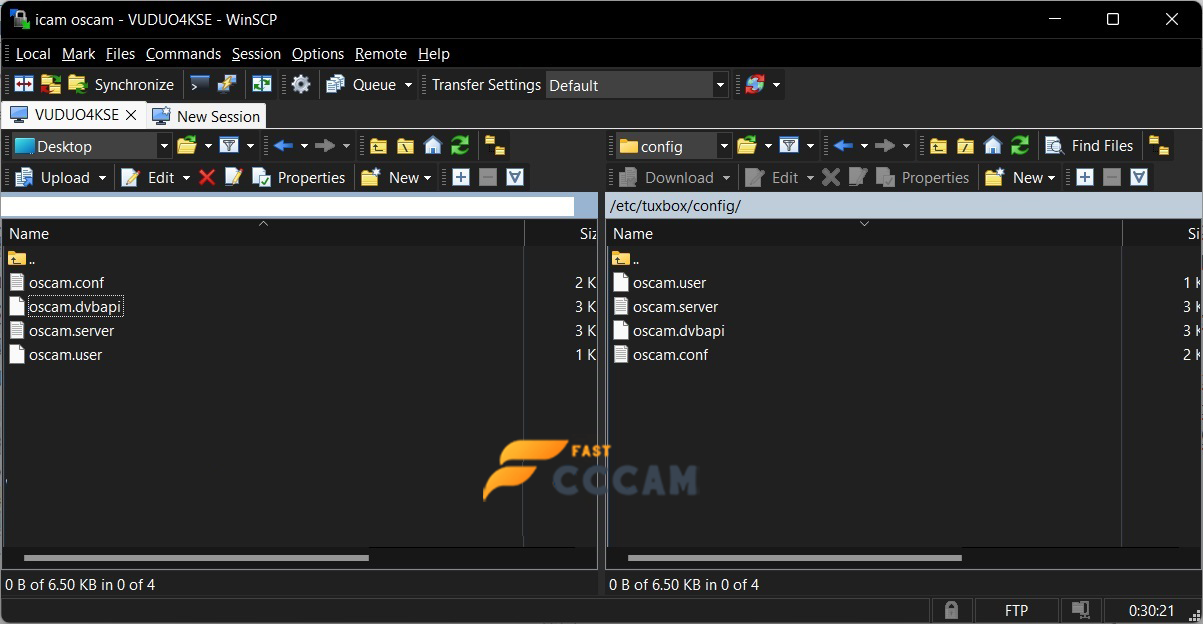Open the Commands menu

pyautogui.click(x=183, y=53)
